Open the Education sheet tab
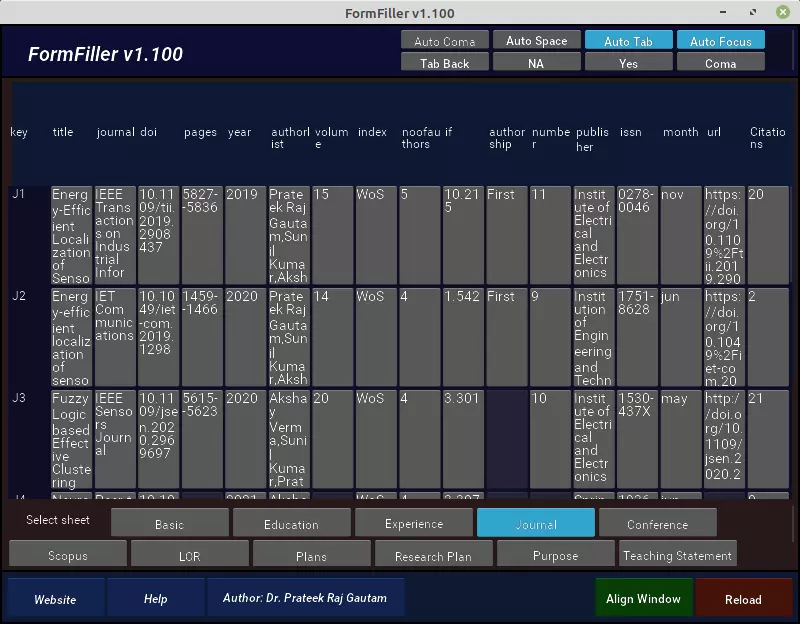Image resolution: width=800 pixels, height=624 pixels. click(x=291, y=523)
